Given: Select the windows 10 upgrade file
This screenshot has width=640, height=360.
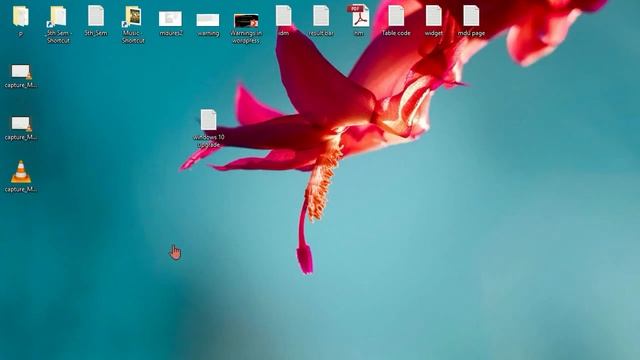Looking at the screenshot, I should tap(209, 120).
